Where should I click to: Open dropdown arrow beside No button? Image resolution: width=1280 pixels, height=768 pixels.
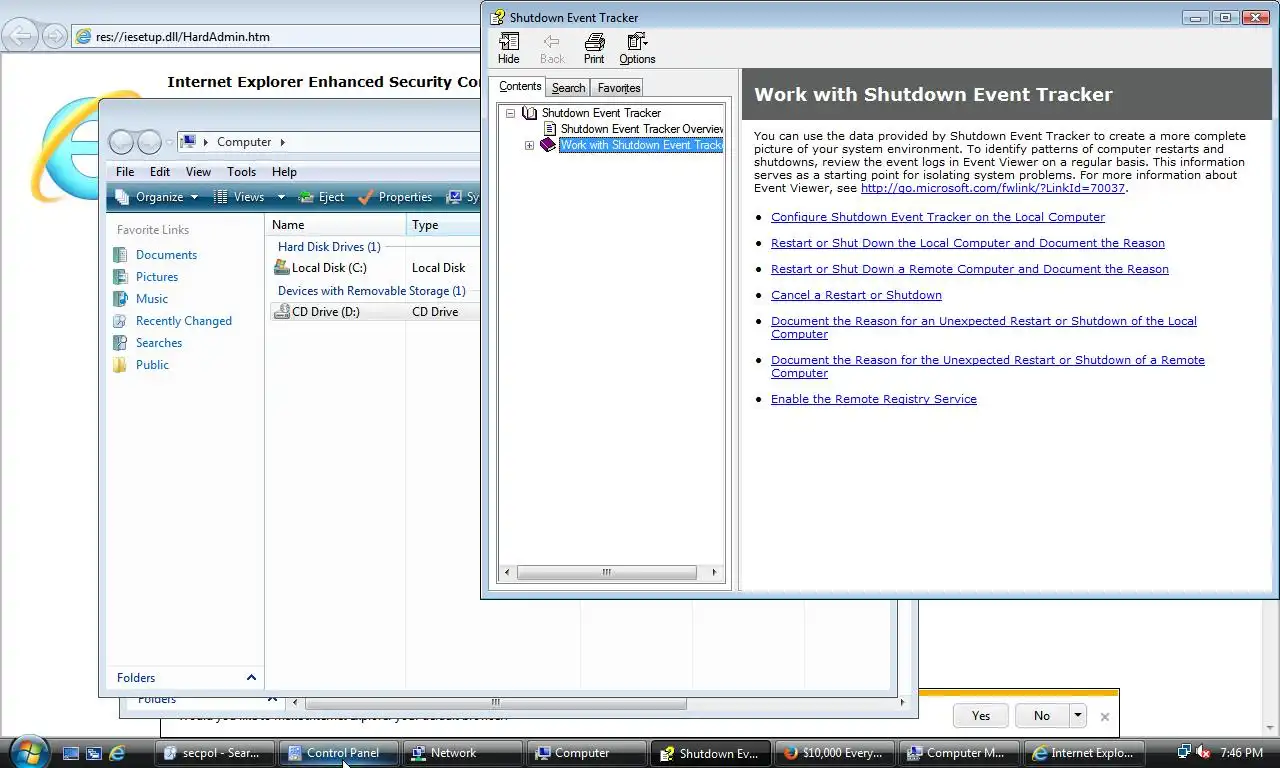click(x=1077, y=716)
